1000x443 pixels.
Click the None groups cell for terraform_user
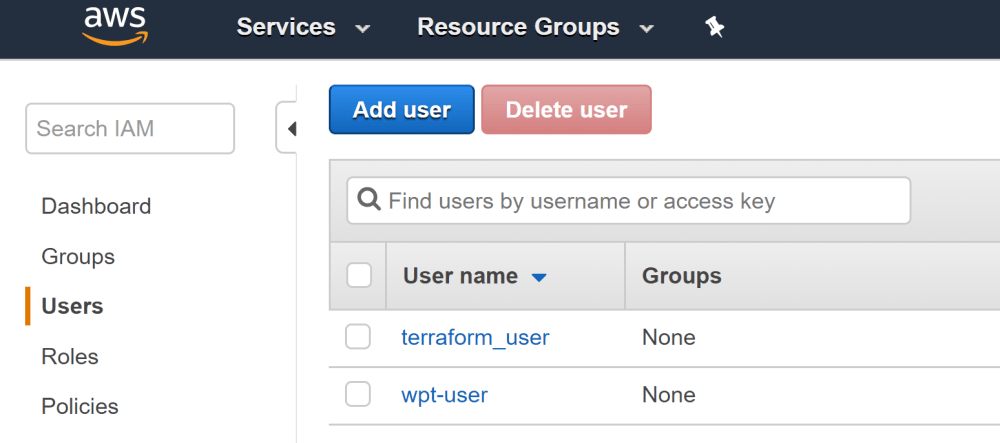(668, 337)
